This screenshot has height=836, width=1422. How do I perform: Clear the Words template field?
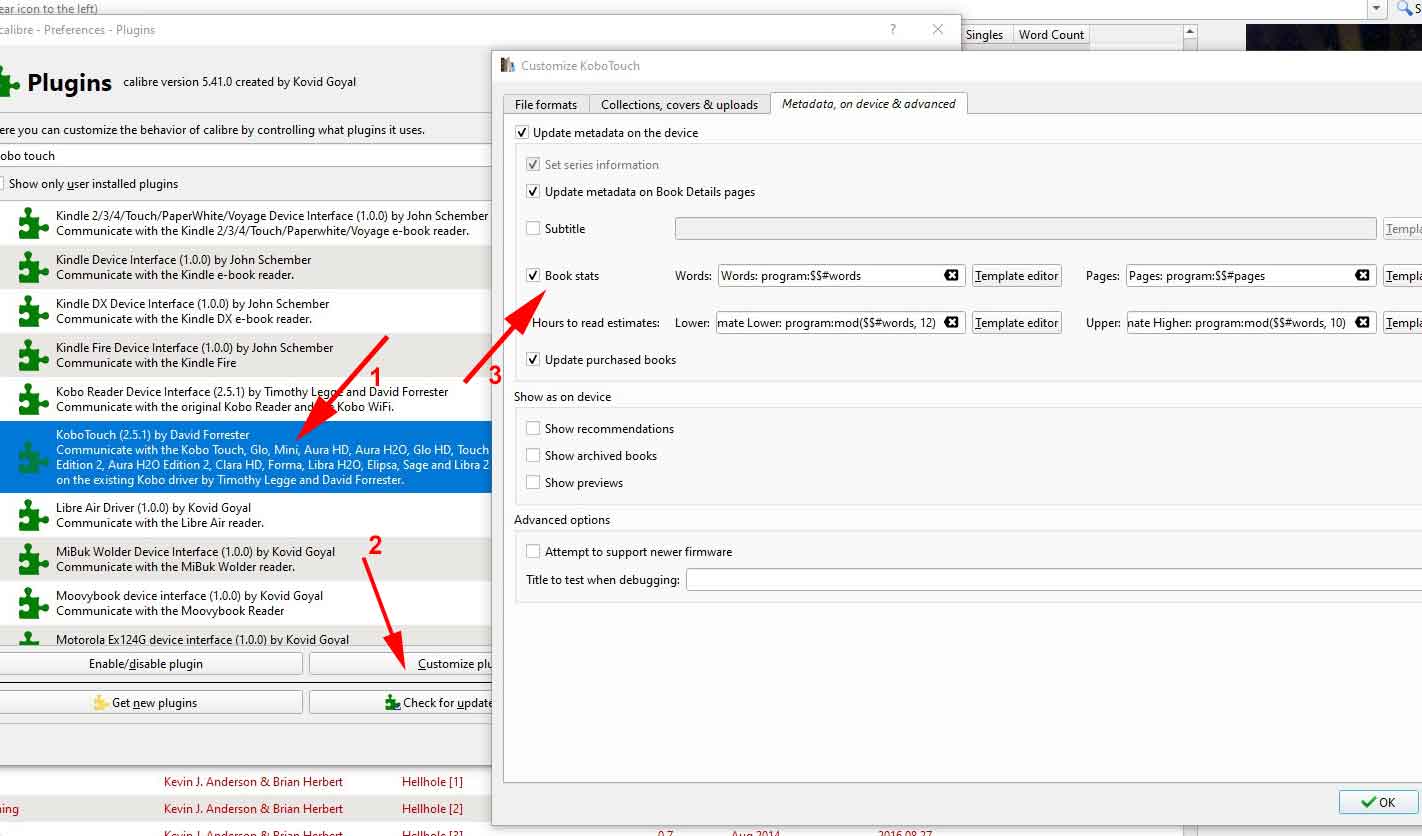coord(952,275)
